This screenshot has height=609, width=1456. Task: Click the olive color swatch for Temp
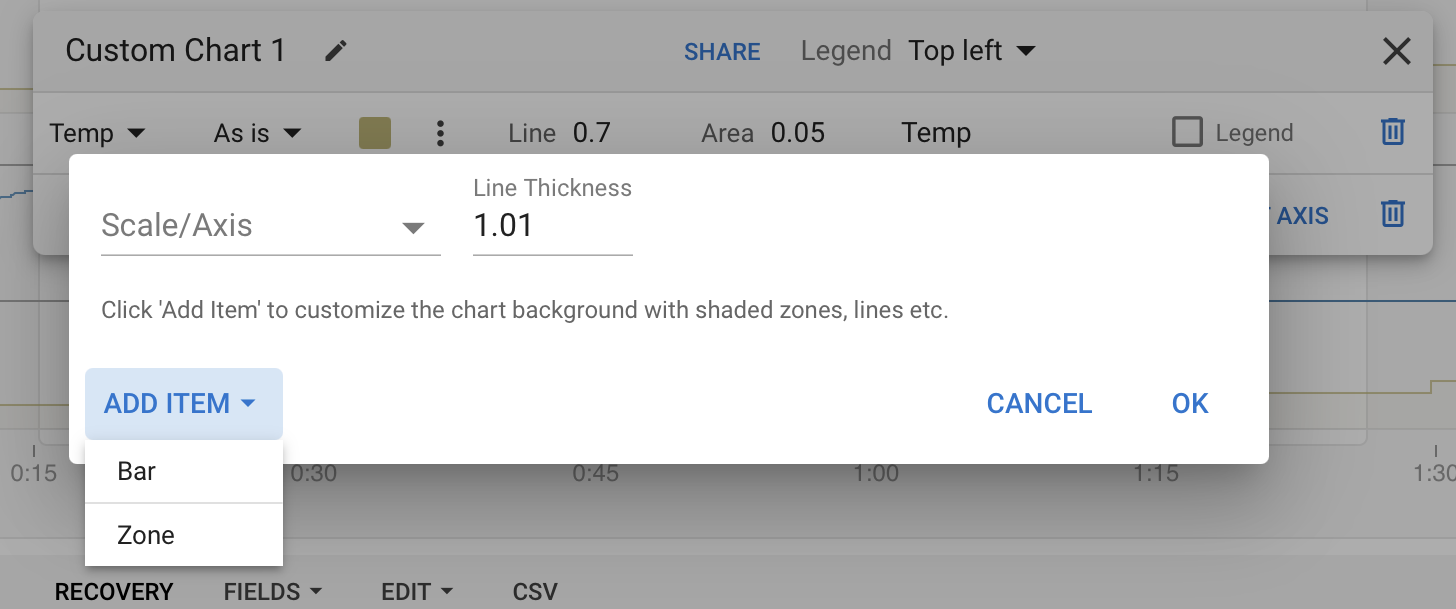pyautogui.click(x=375, y=133)
